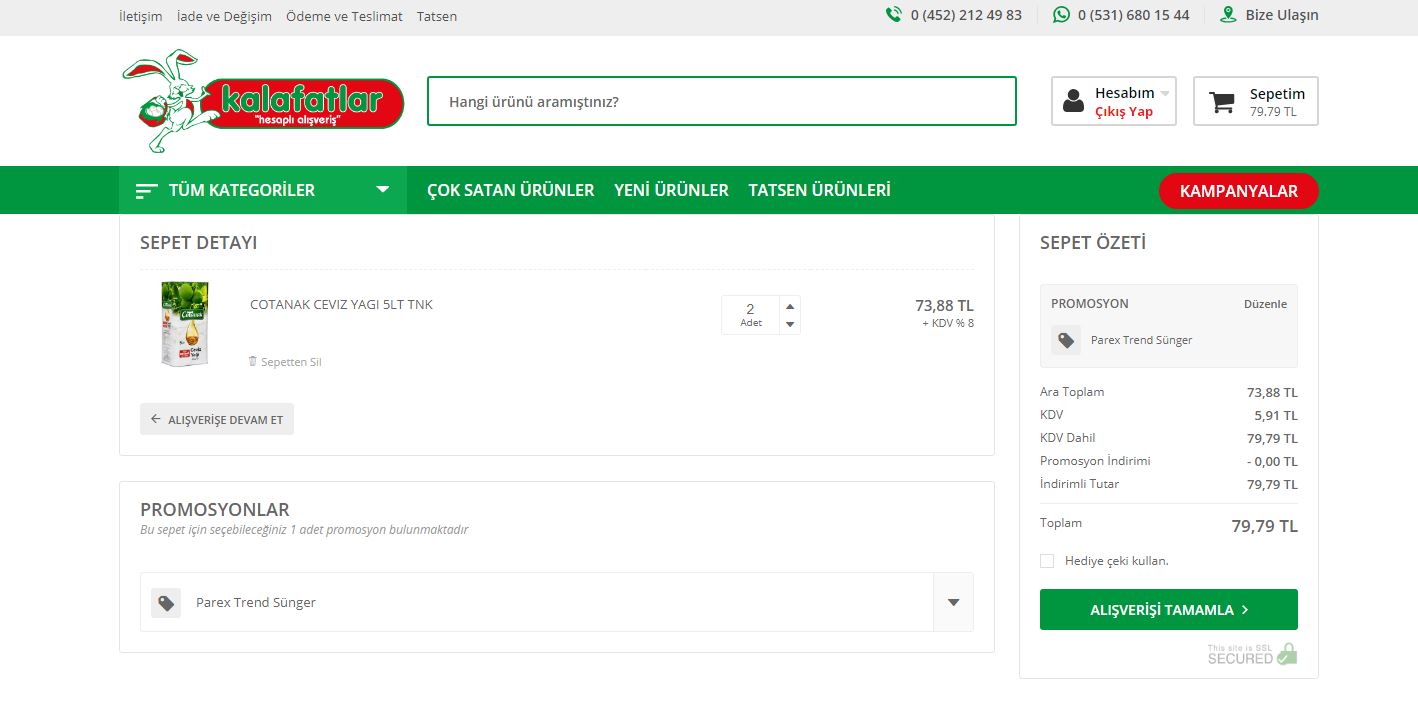Click the Parex Trend Sünger text in Sepet Özeti
This screenshot has width=1418, height=709.
point(1142,340)
